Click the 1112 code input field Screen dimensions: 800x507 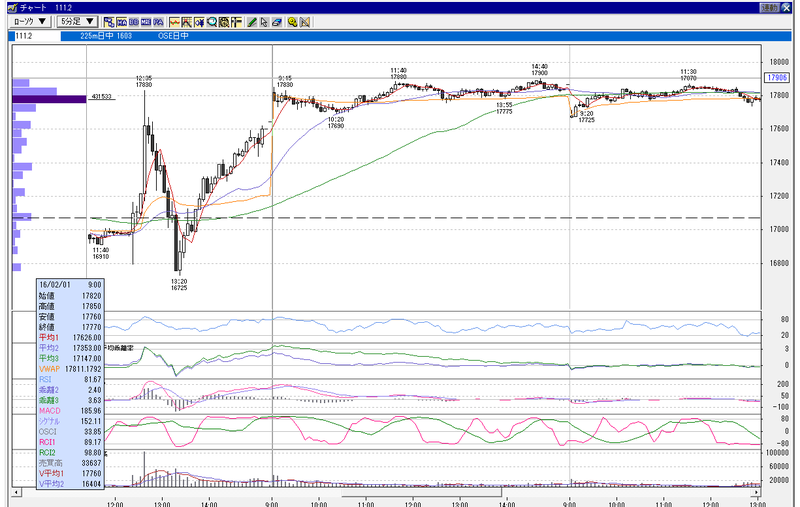click(35, 36)
